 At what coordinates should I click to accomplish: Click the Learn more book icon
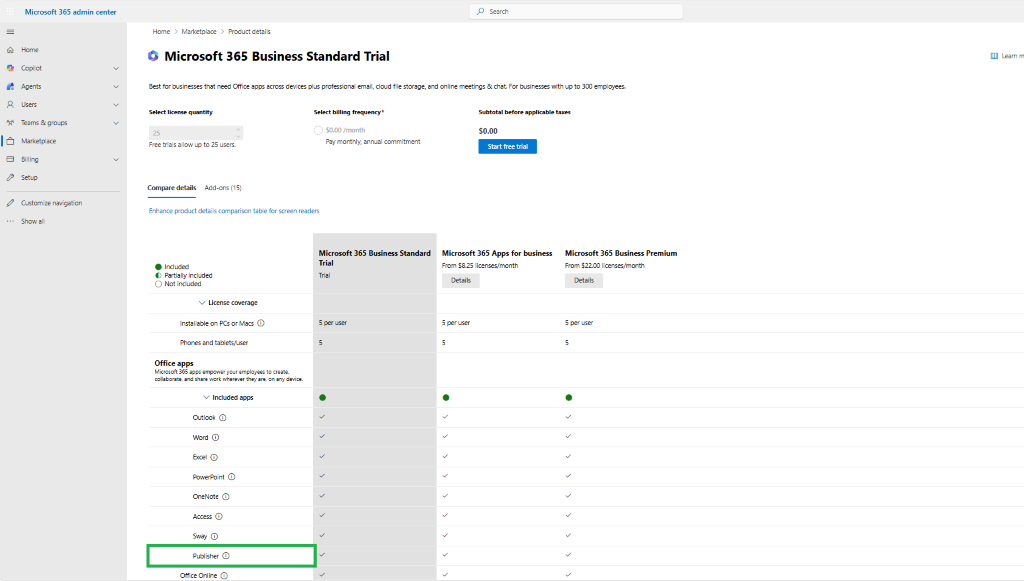(994, 56)
